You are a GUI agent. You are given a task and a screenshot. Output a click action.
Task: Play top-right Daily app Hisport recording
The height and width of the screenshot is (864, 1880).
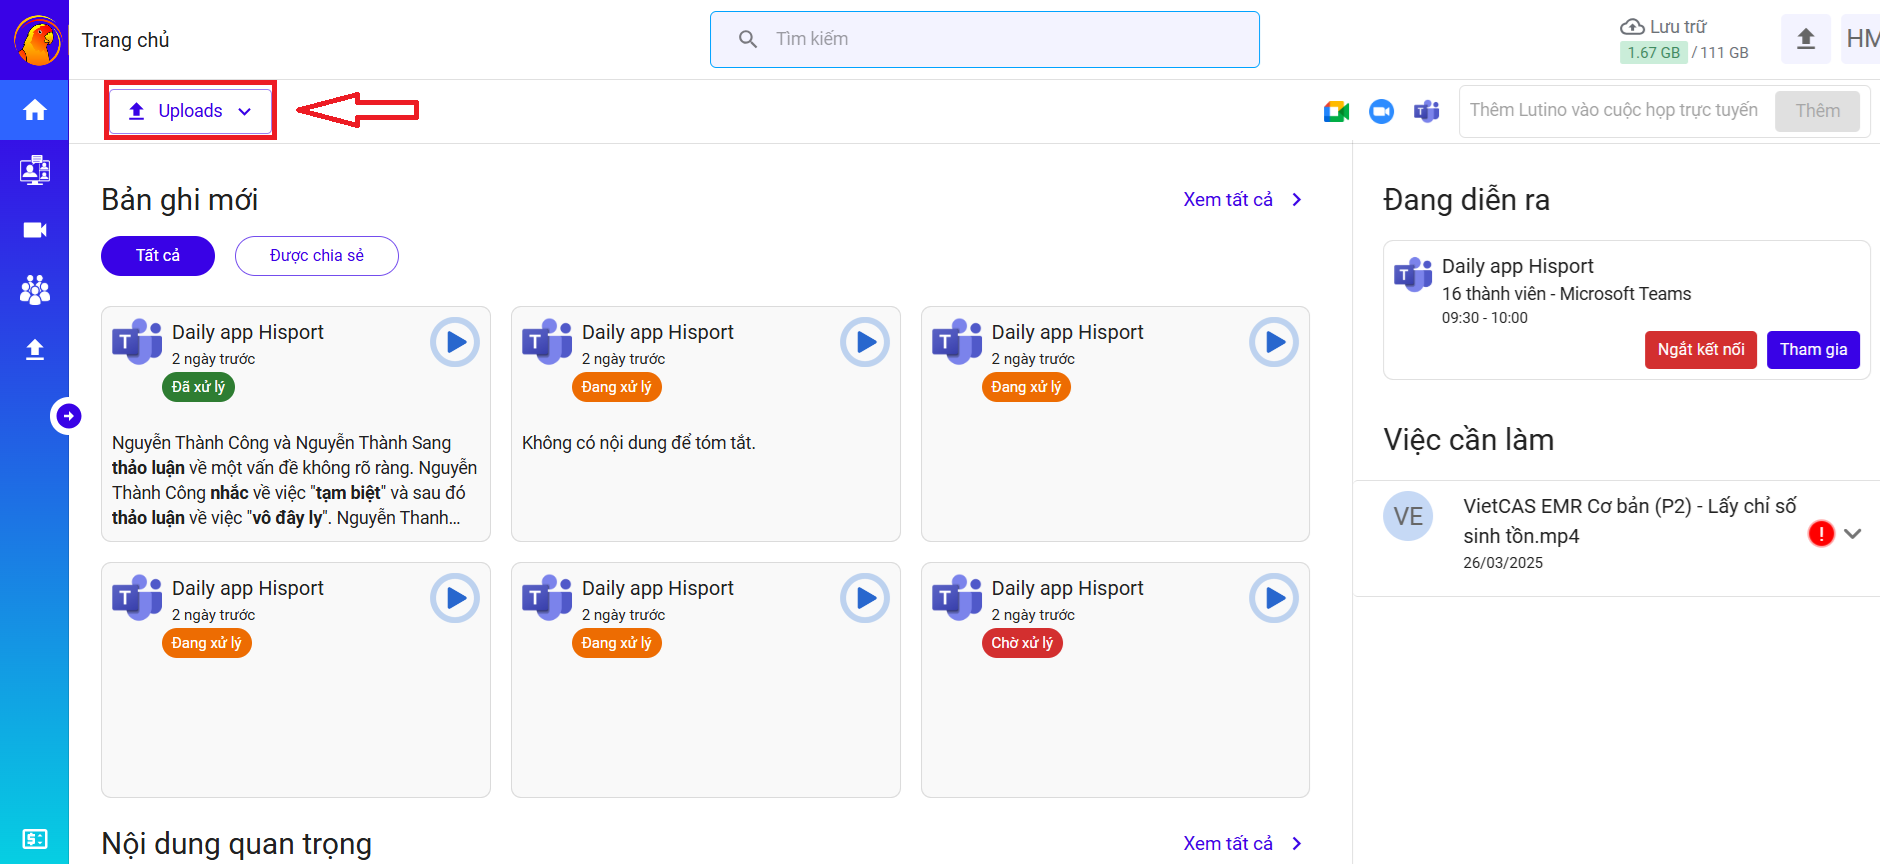click(1274, 342)
